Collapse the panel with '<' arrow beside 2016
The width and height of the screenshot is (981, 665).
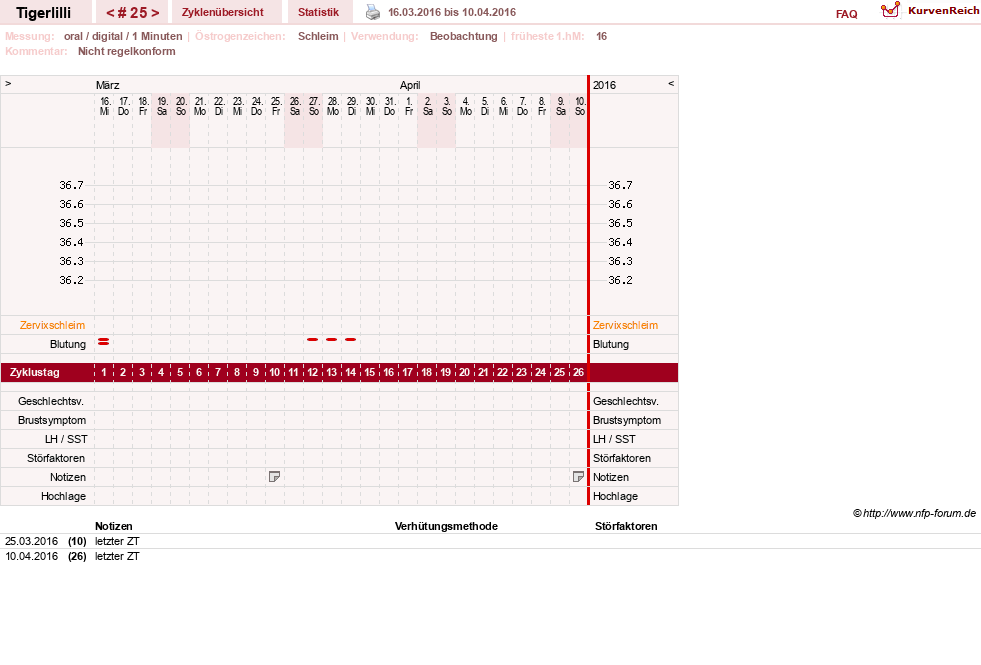click(671, 83)
